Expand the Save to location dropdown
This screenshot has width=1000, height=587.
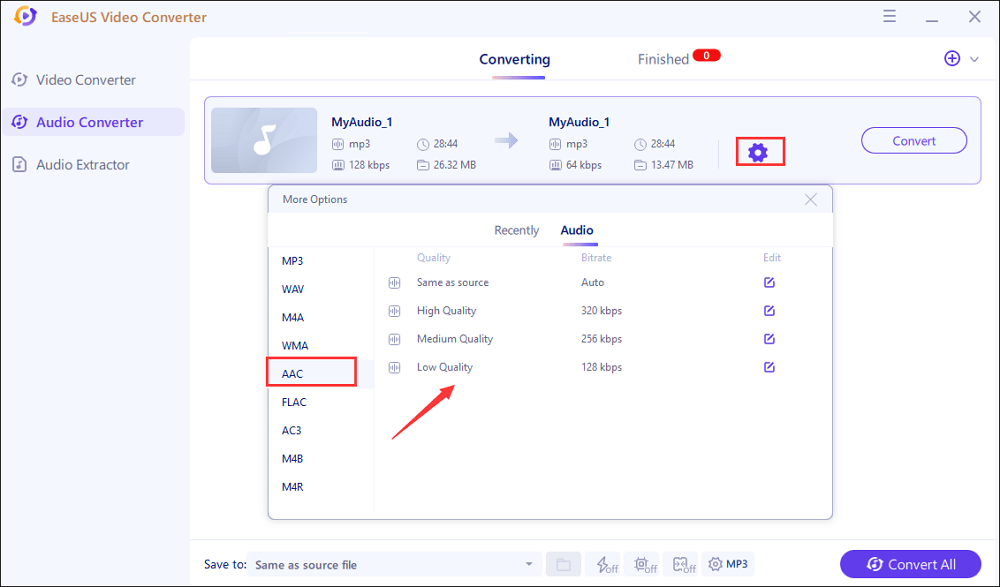point(529,565)
